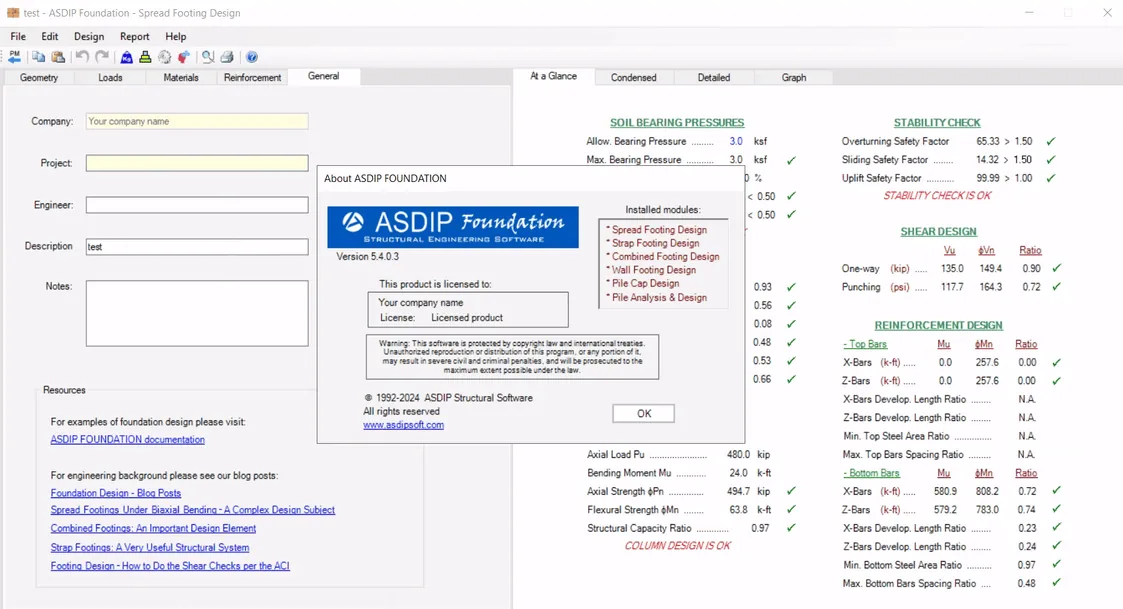1123x609 pixels.
Task: Open Strap Footings: A Very Useful Structural System link
Action: click(150, 547)
